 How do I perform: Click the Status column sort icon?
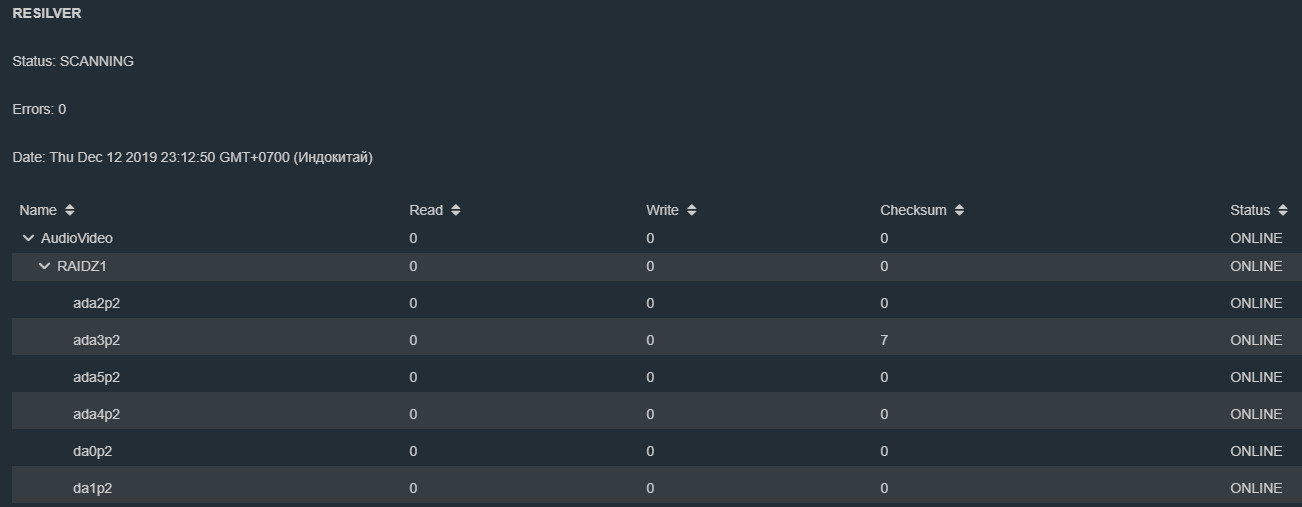[1282, 210]
